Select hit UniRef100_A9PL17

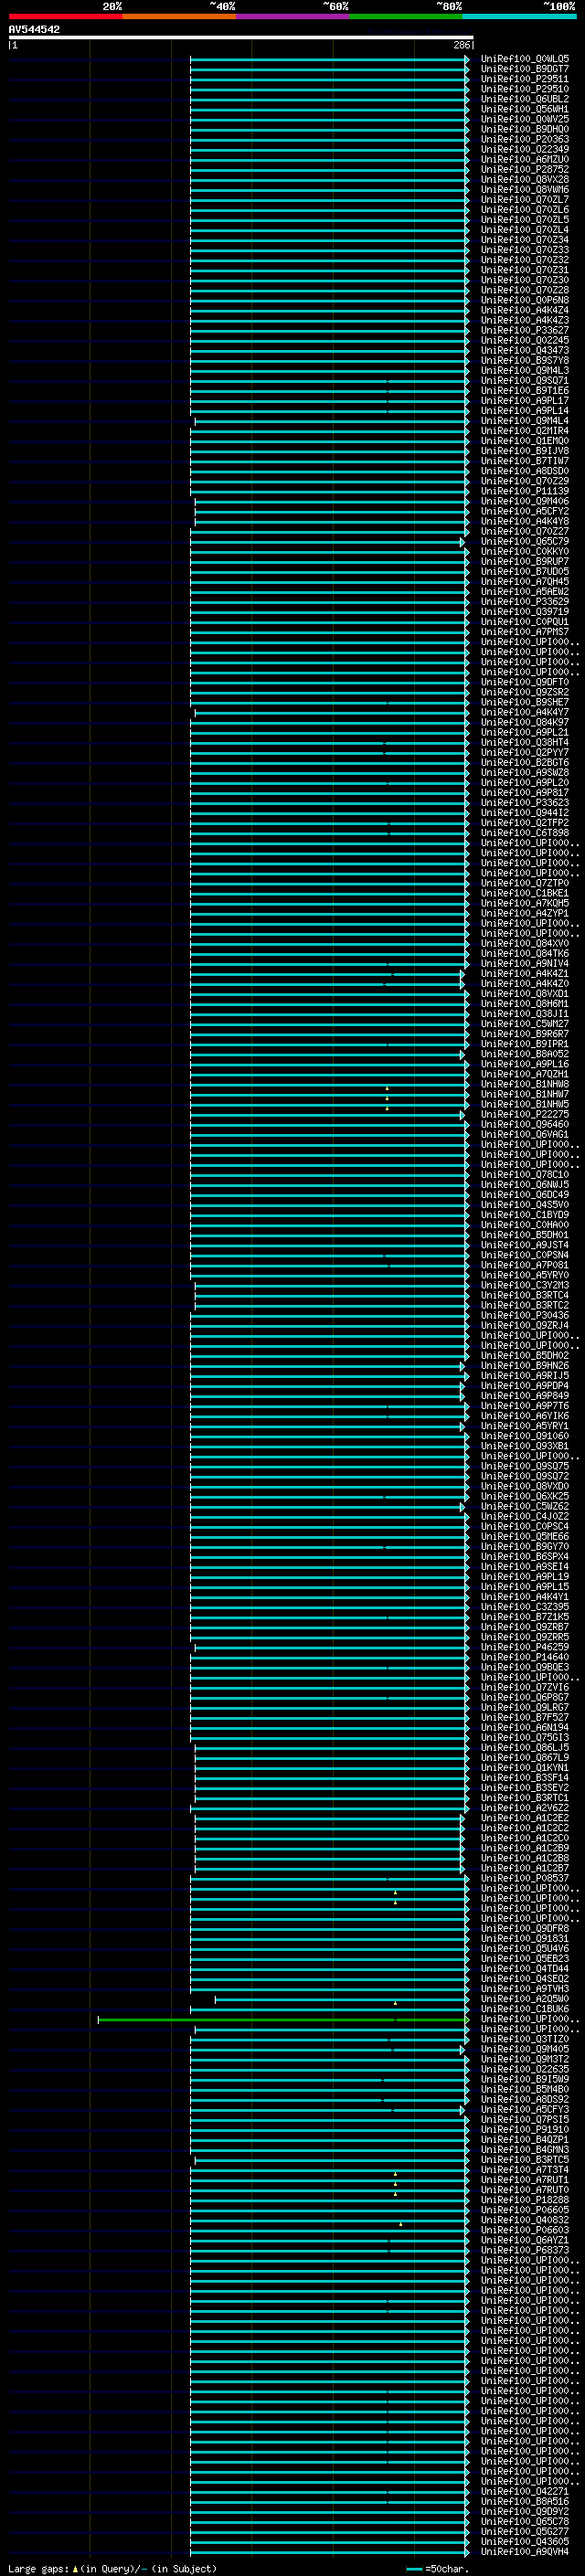click(x=525, y=401)
